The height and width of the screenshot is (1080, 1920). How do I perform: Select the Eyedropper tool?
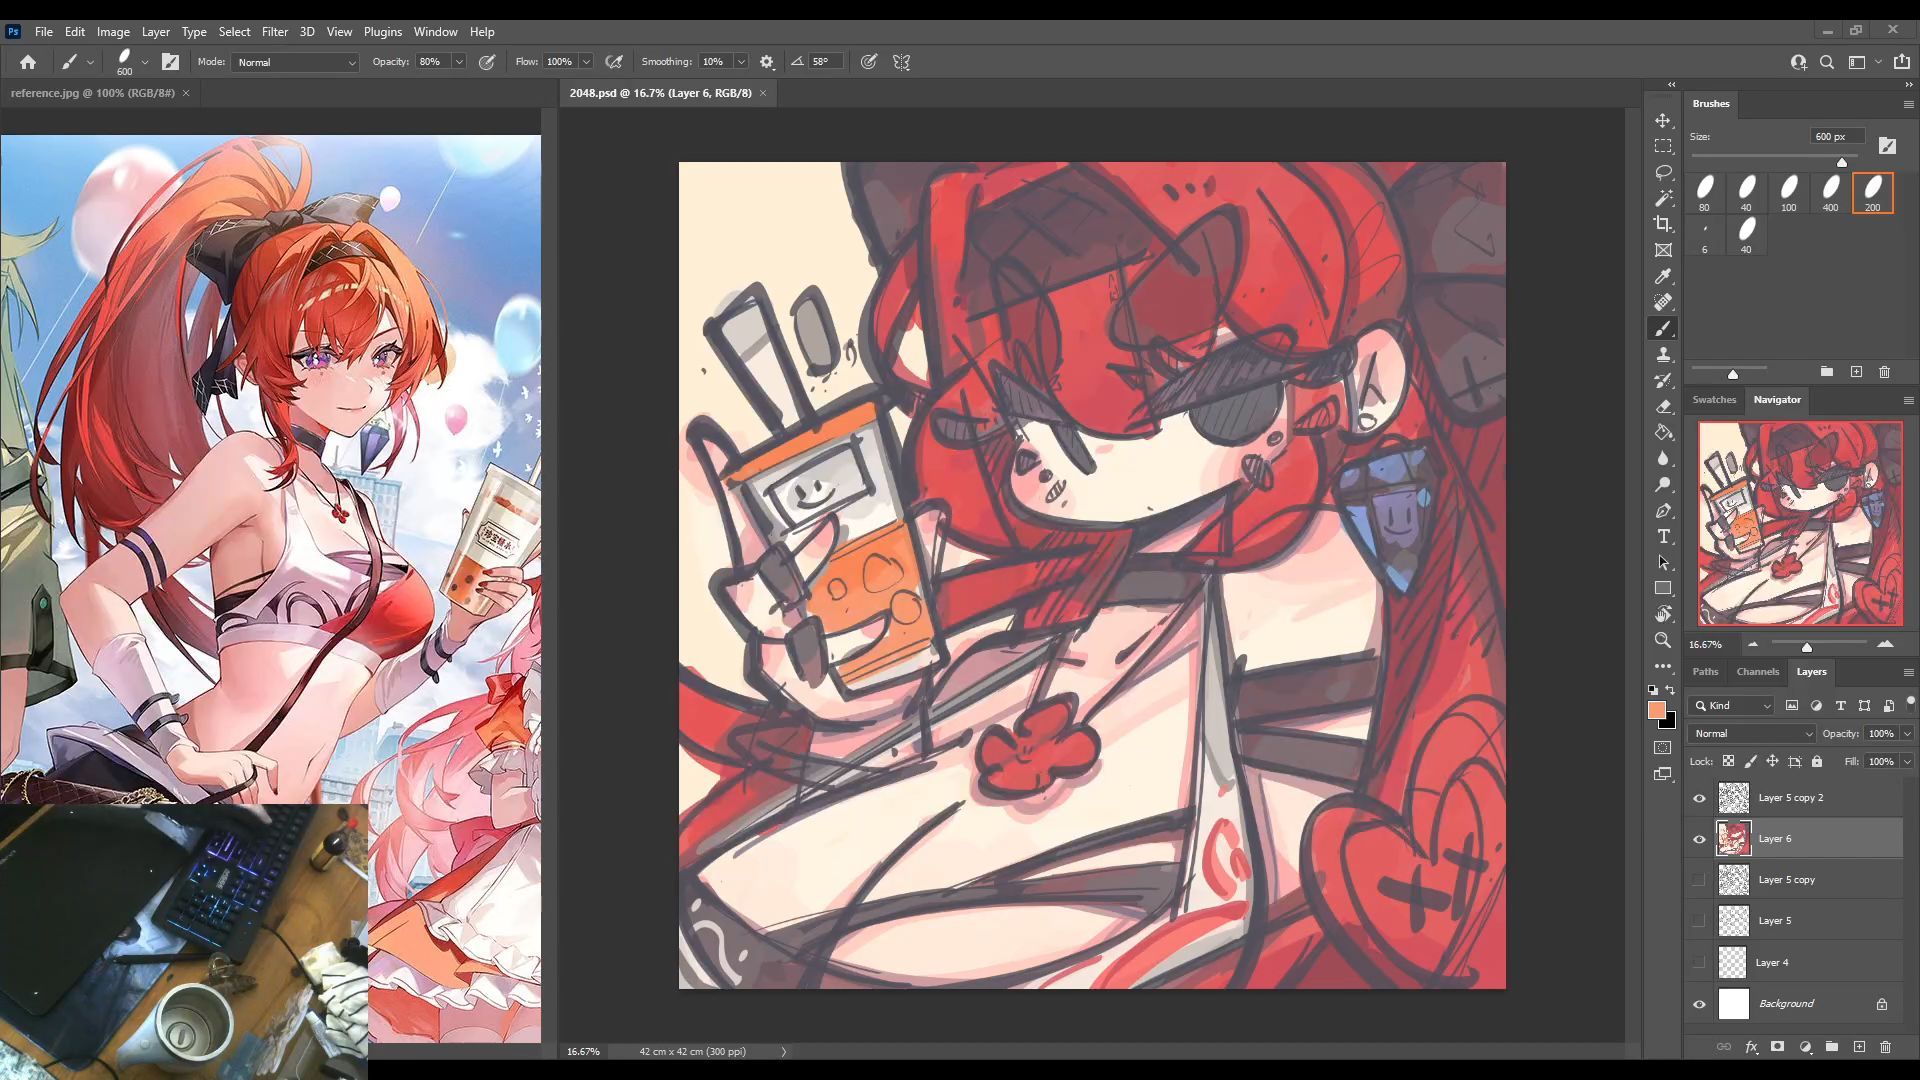pos(1663,276)
